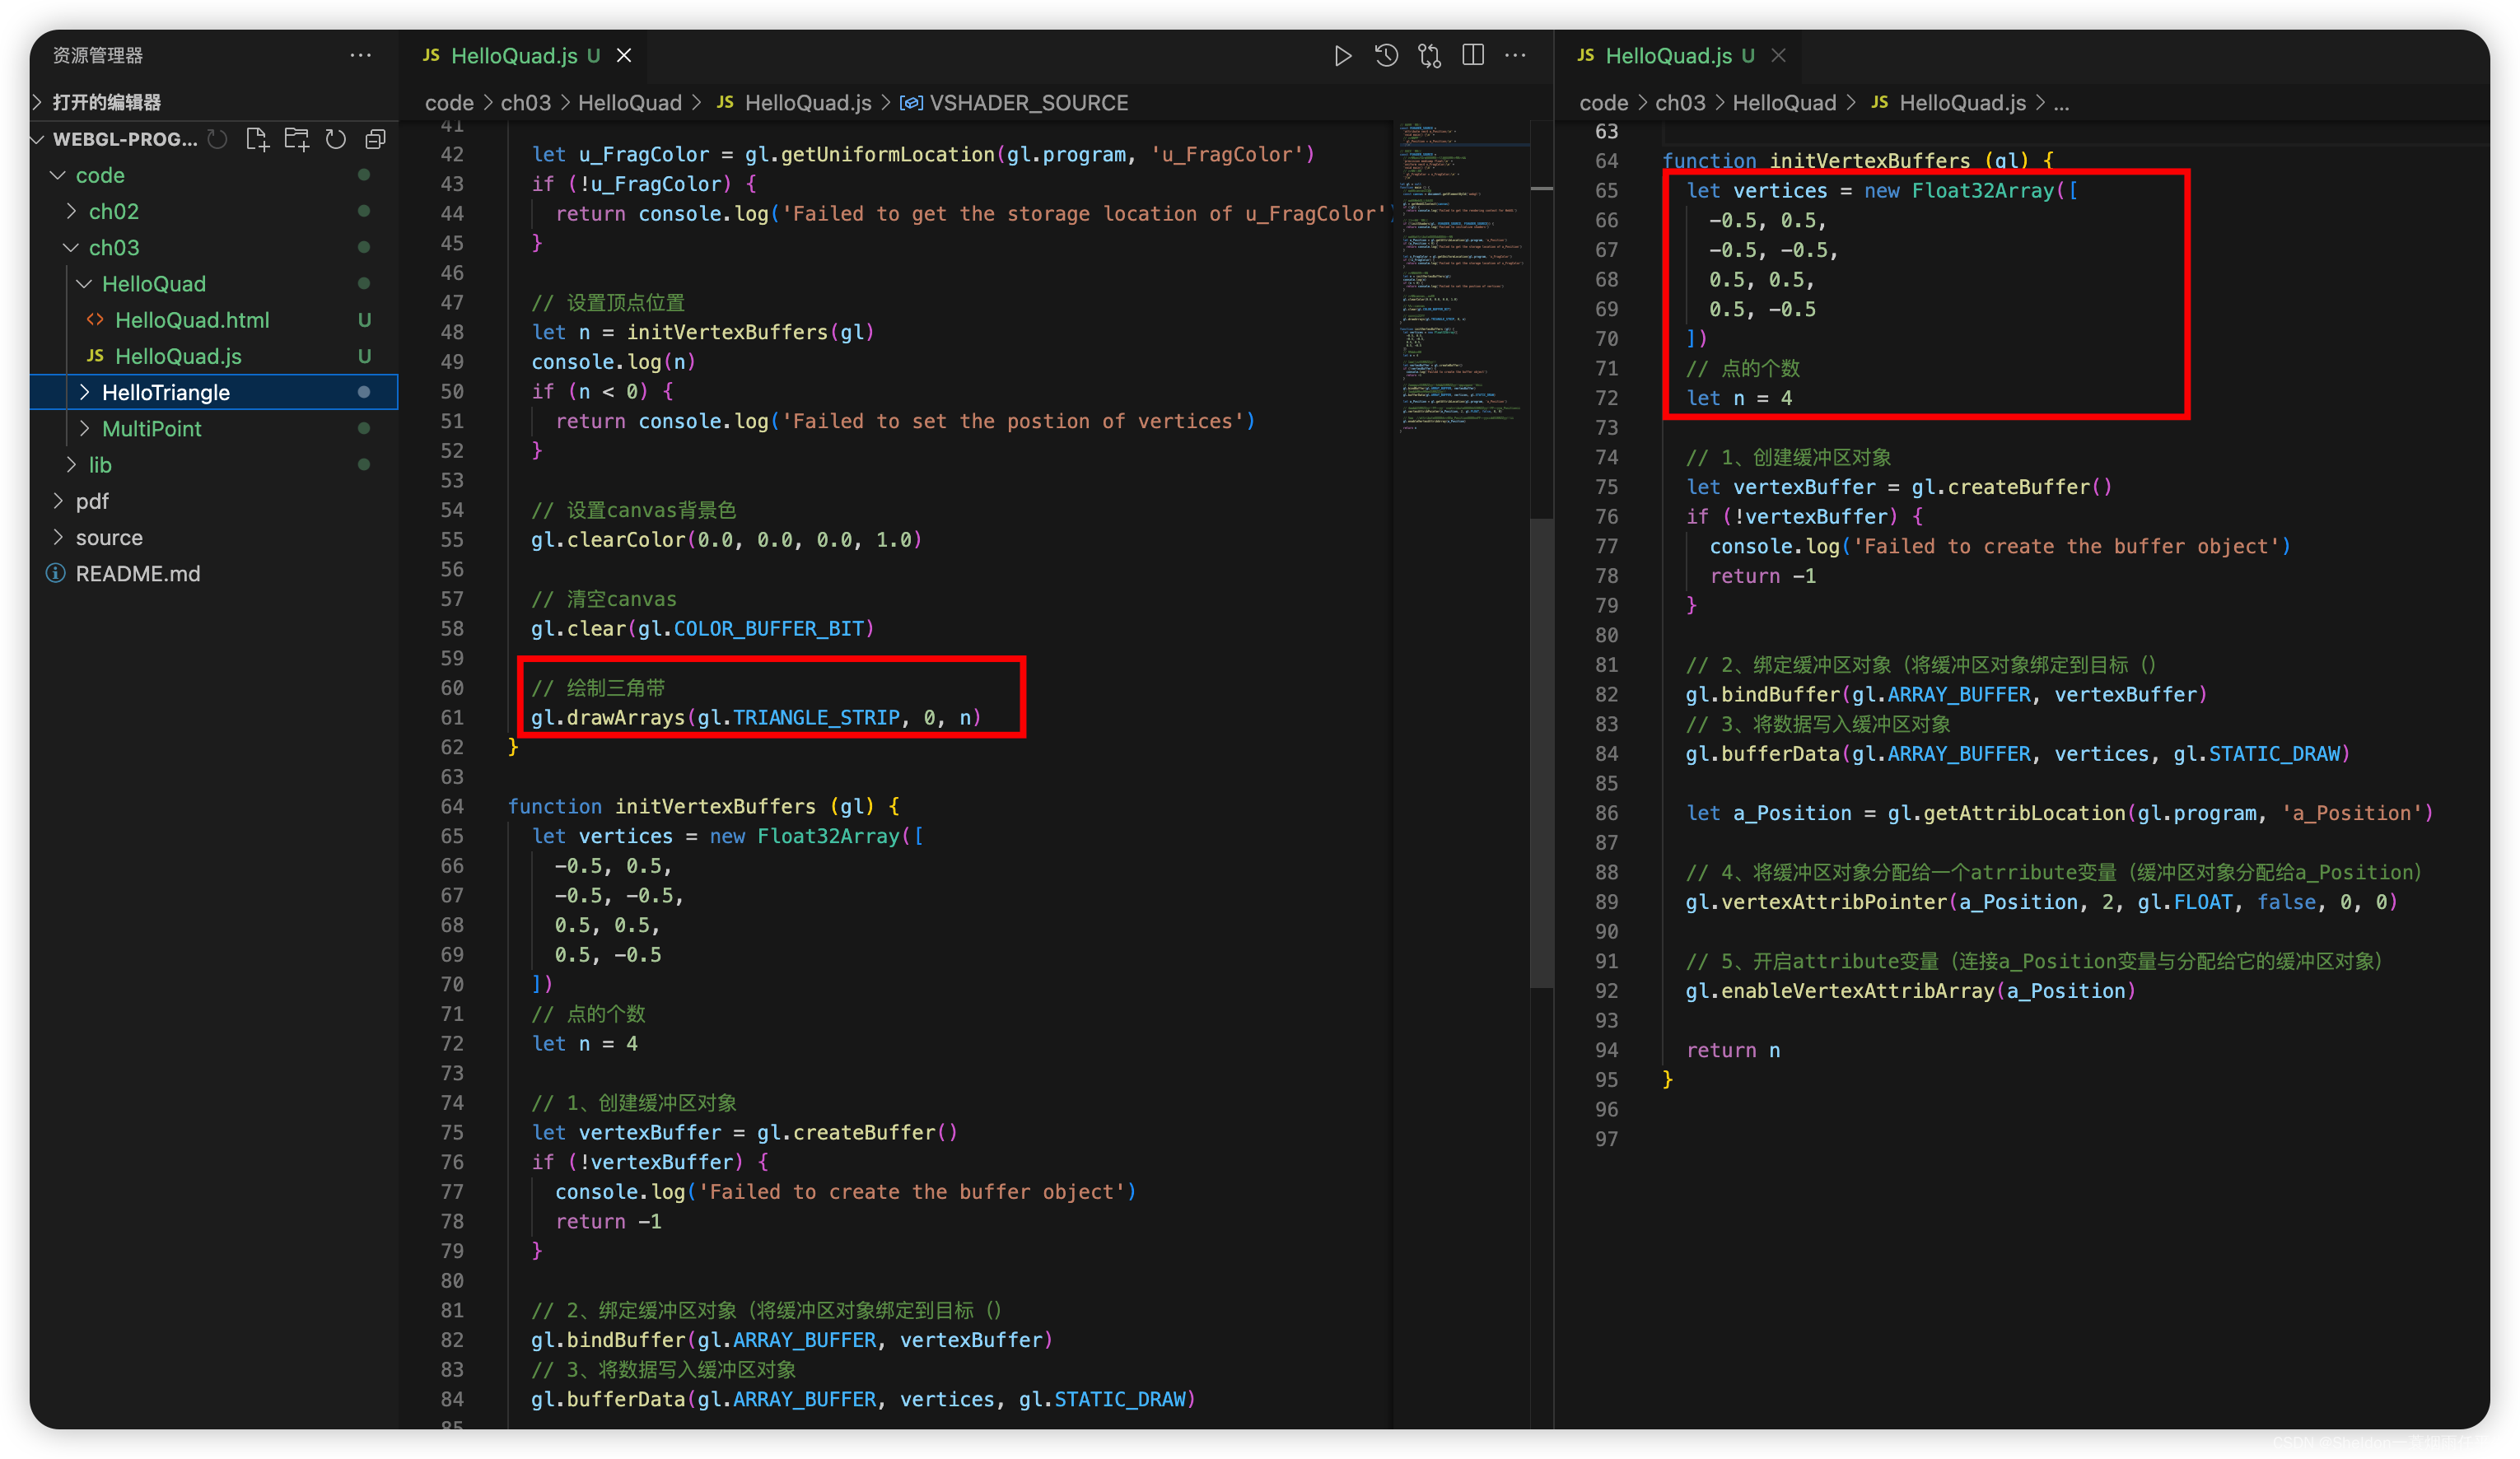
Task: Switch to left HelloQuad.js tab
Action: pos(514,56)
